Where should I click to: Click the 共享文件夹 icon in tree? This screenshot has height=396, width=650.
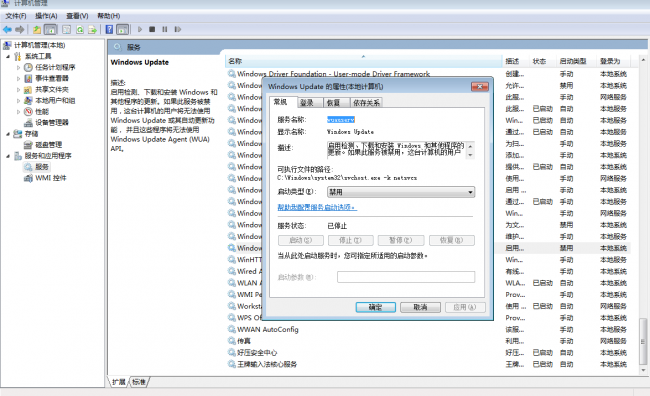tap(28, 90)
